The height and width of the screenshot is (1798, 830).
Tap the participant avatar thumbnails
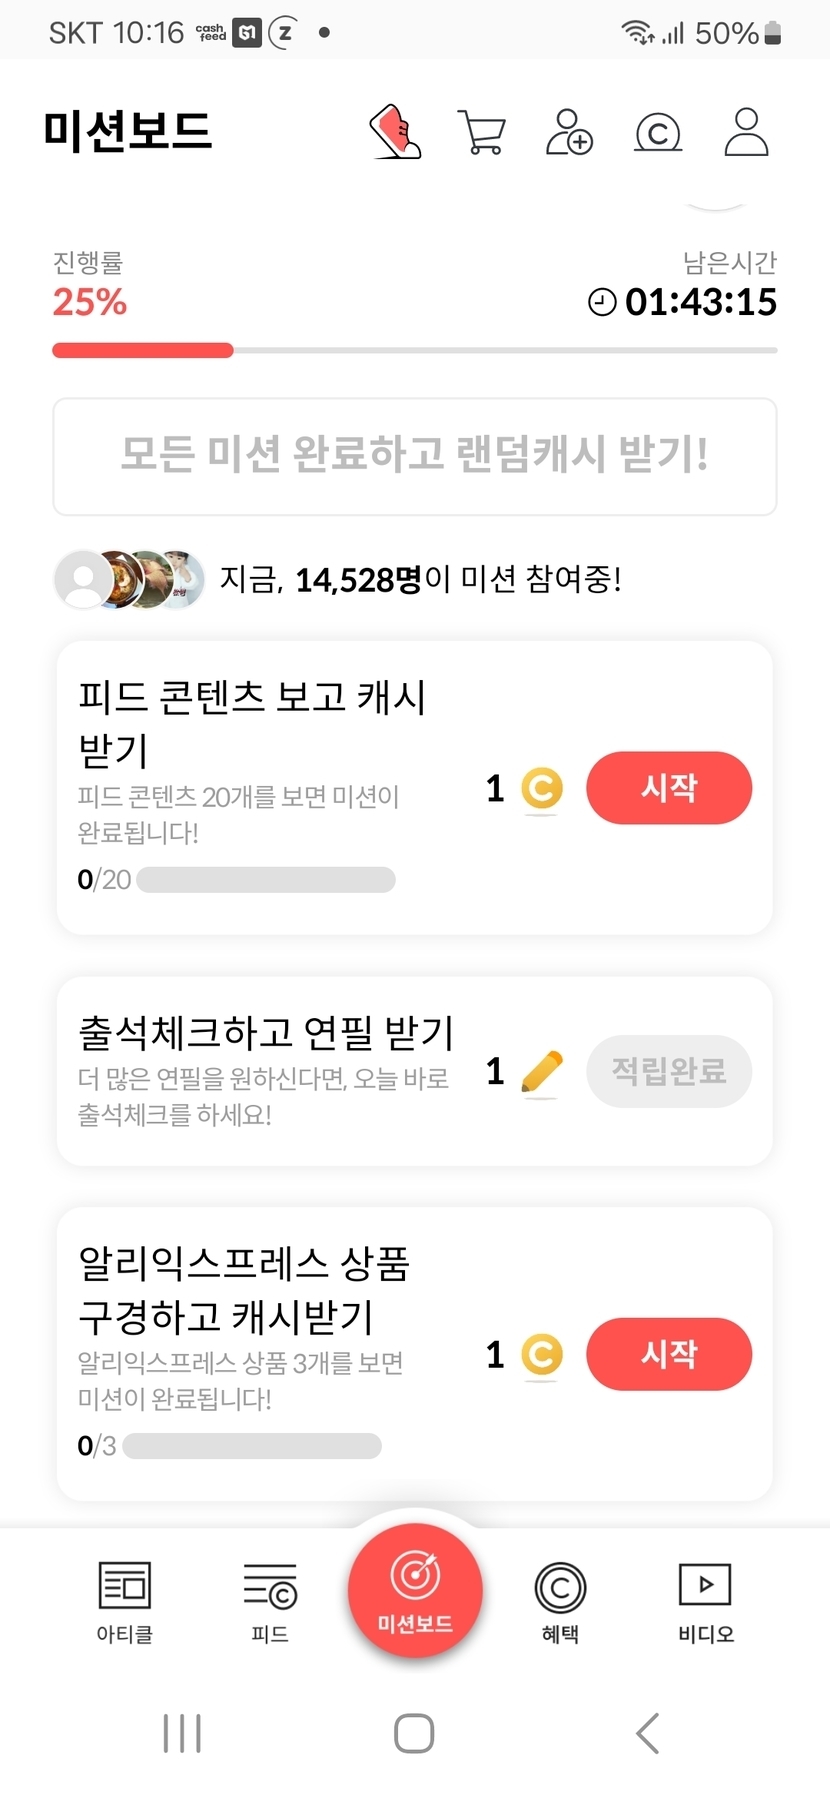click(x=130, y=579)
